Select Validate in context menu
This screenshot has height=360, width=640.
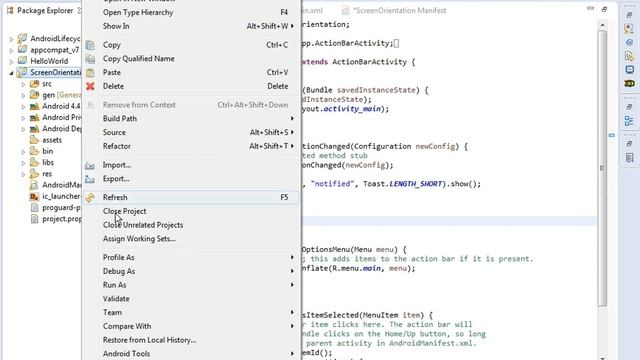(x=191, y=299)
